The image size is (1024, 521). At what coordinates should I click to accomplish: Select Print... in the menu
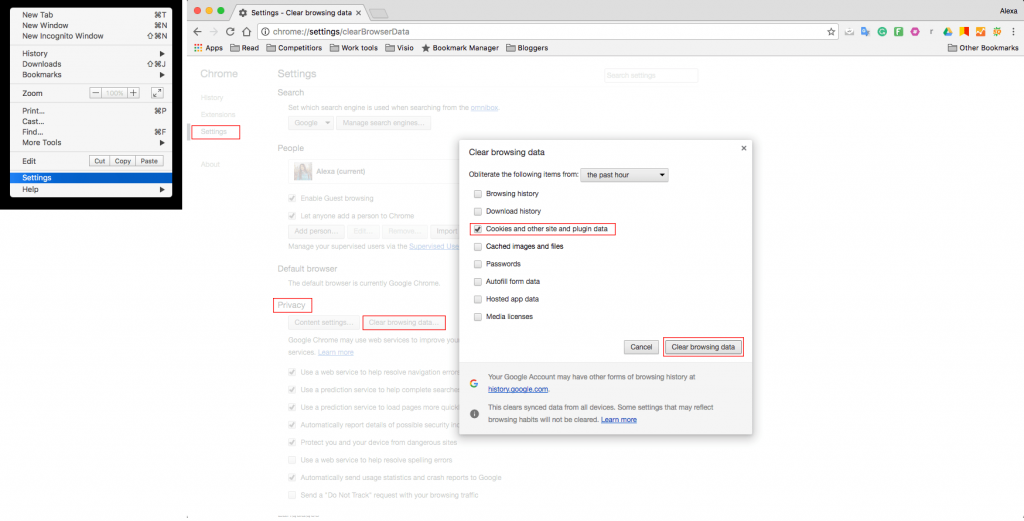coord(91,111)
